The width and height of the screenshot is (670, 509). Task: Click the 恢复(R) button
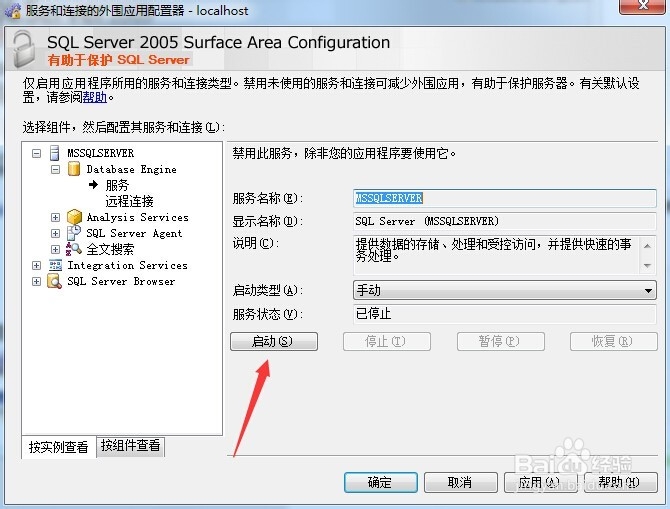614,341
